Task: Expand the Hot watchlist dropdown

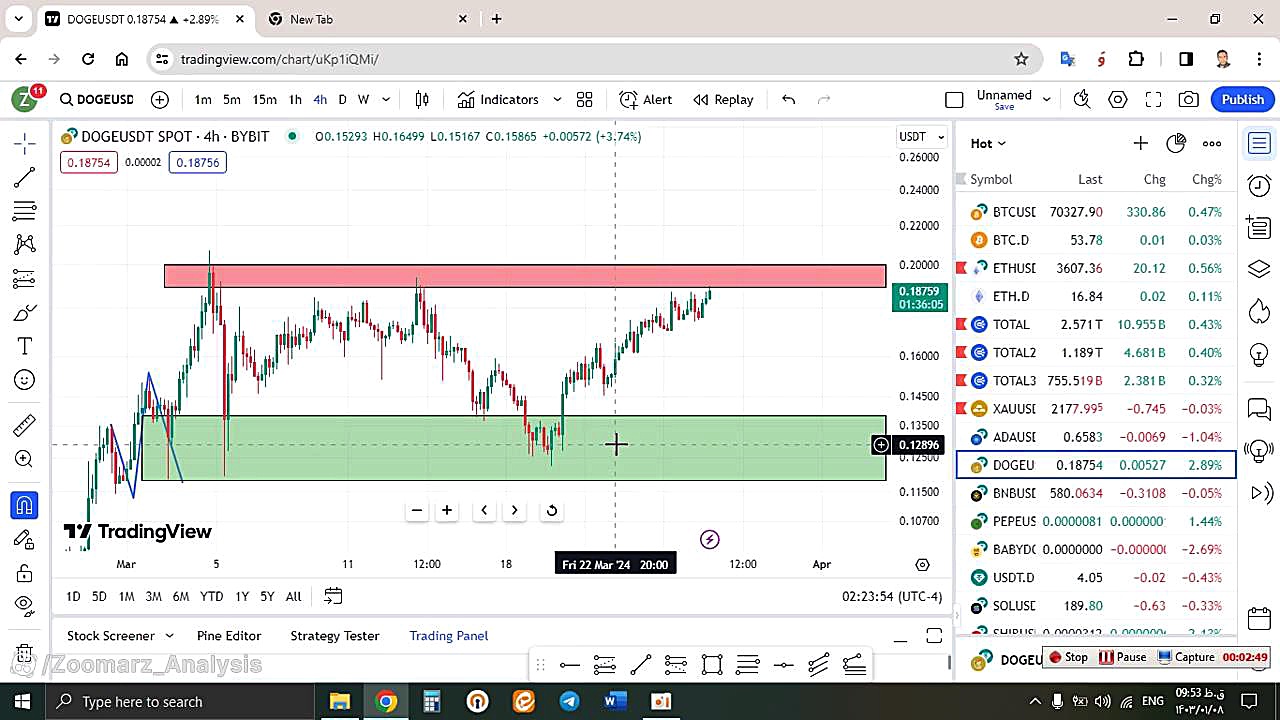Action: coord(988,143)
